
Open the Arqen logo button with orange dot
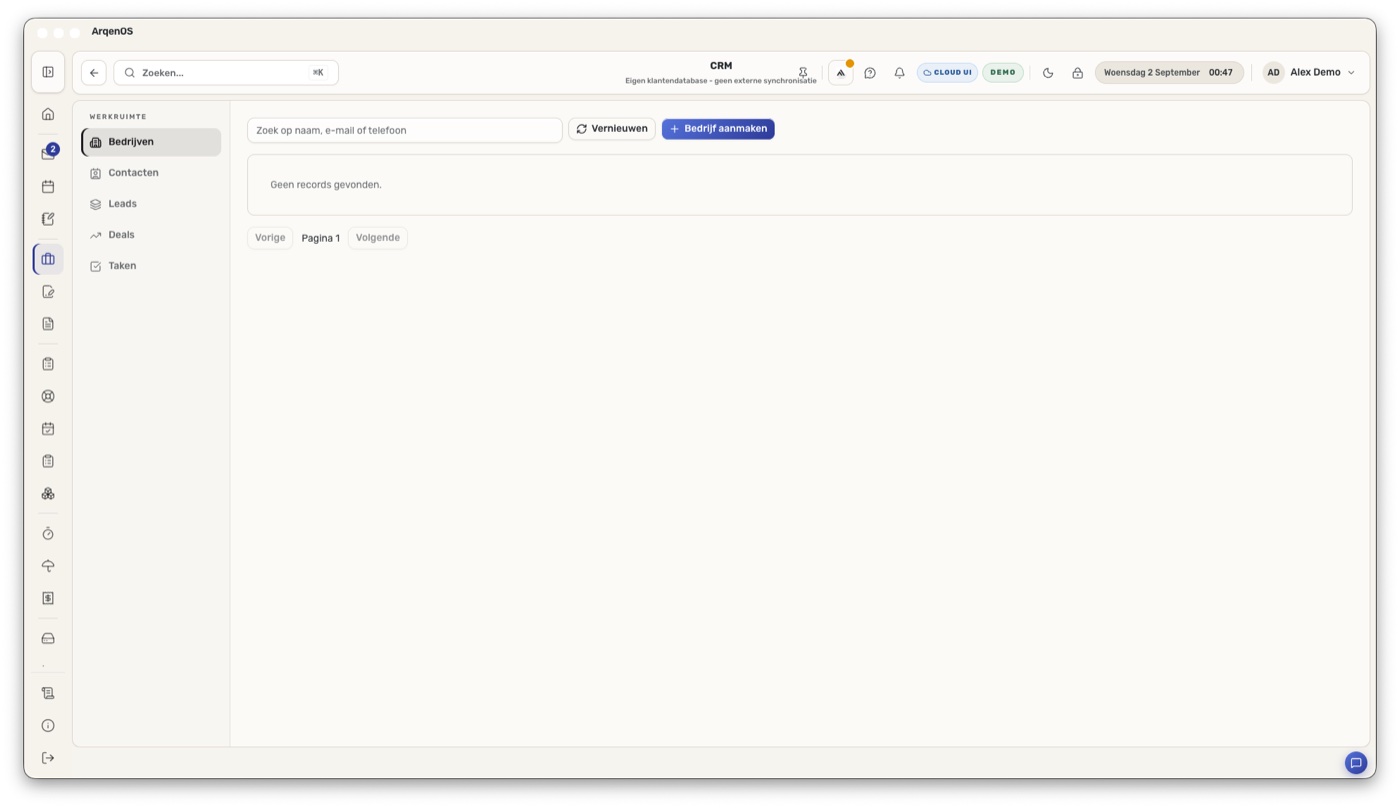click(x=841, y=72)
